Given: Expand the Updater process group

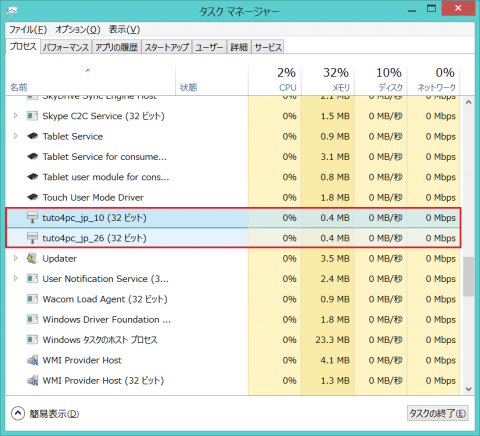Looking at the screenshot, I should (x=15, y=258).
